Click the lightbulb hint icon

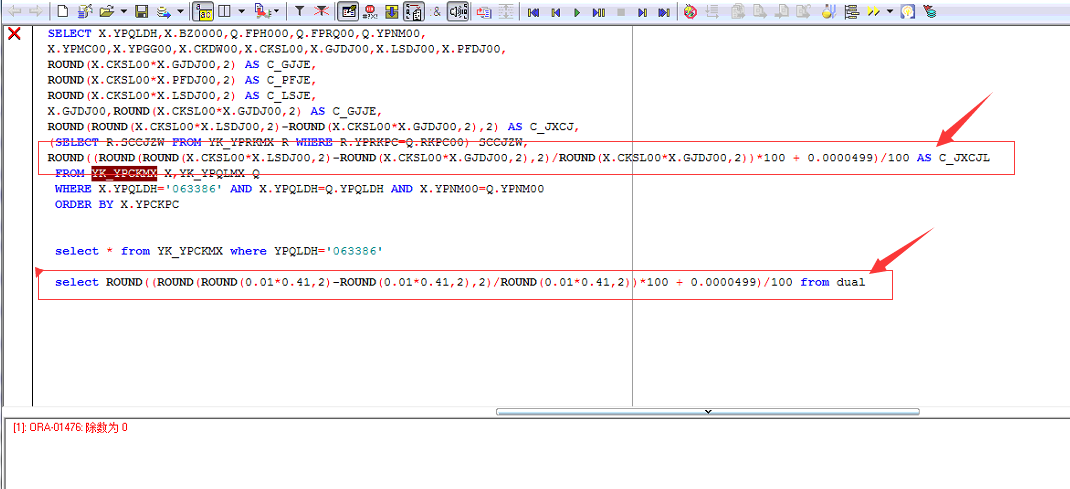tap(908, 12)
